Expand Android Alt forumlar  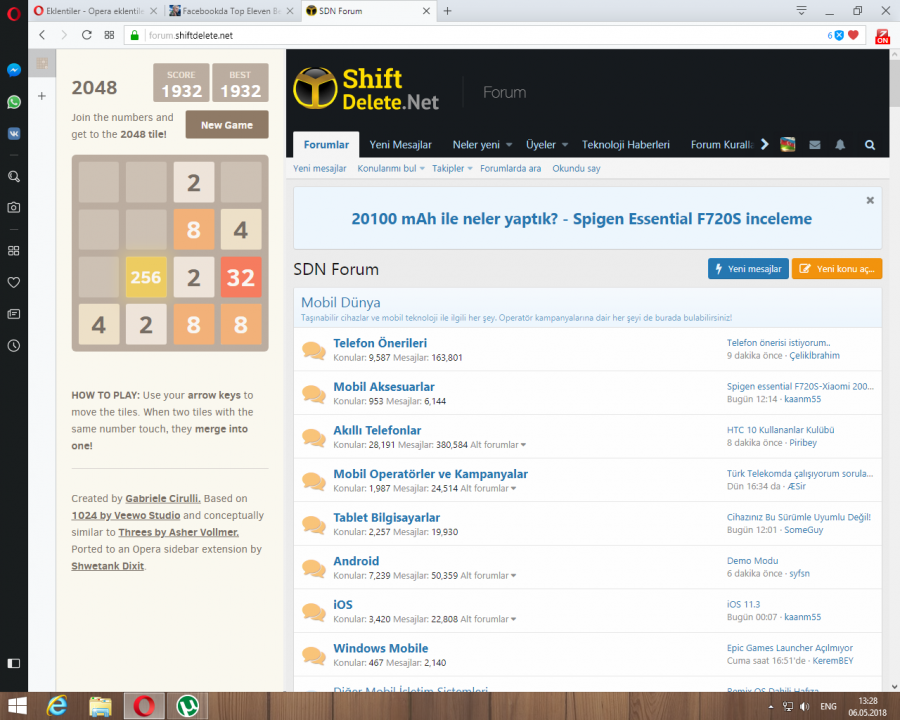488,576
